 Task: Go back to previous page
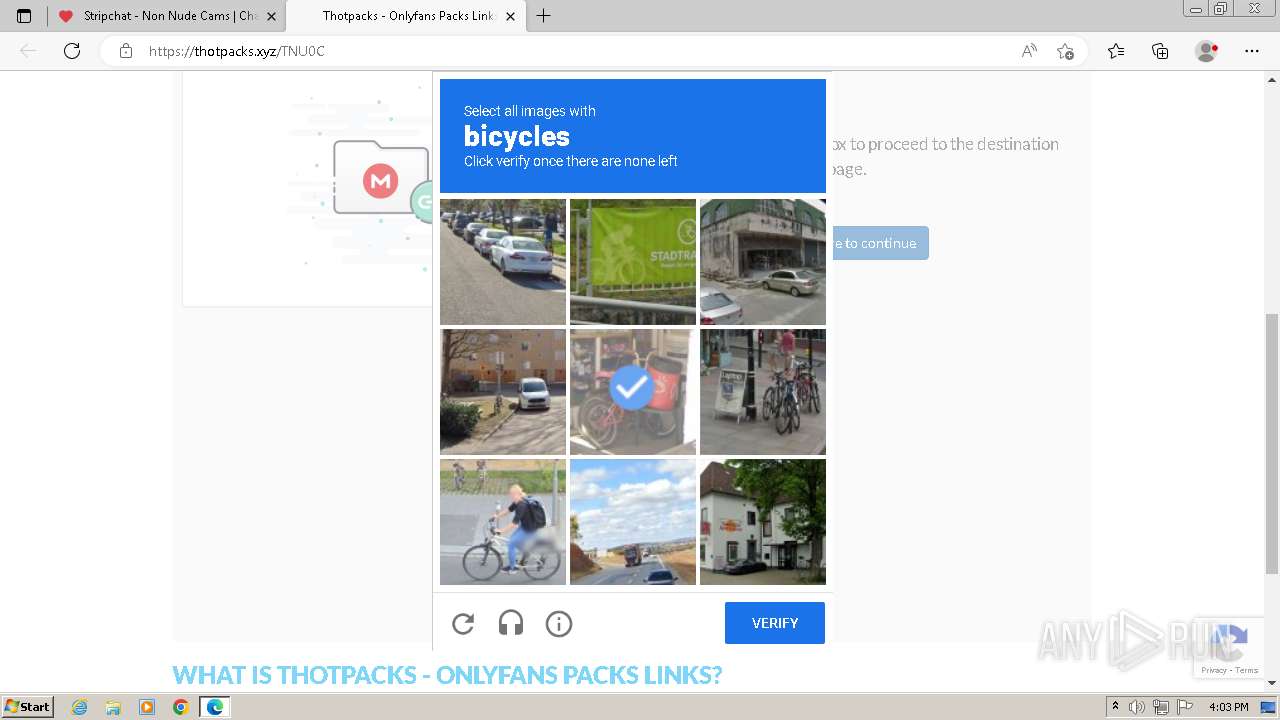tap(28, 51)
